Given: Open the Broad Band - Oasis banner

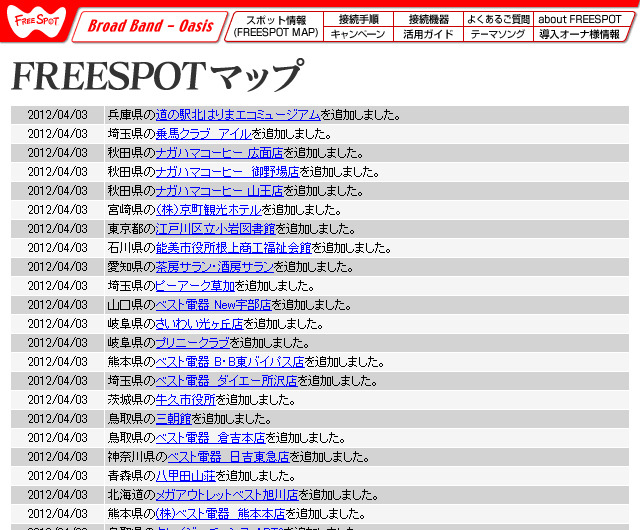Looking at the screenshot, I should pyautogui.click(x=150, y=27).
